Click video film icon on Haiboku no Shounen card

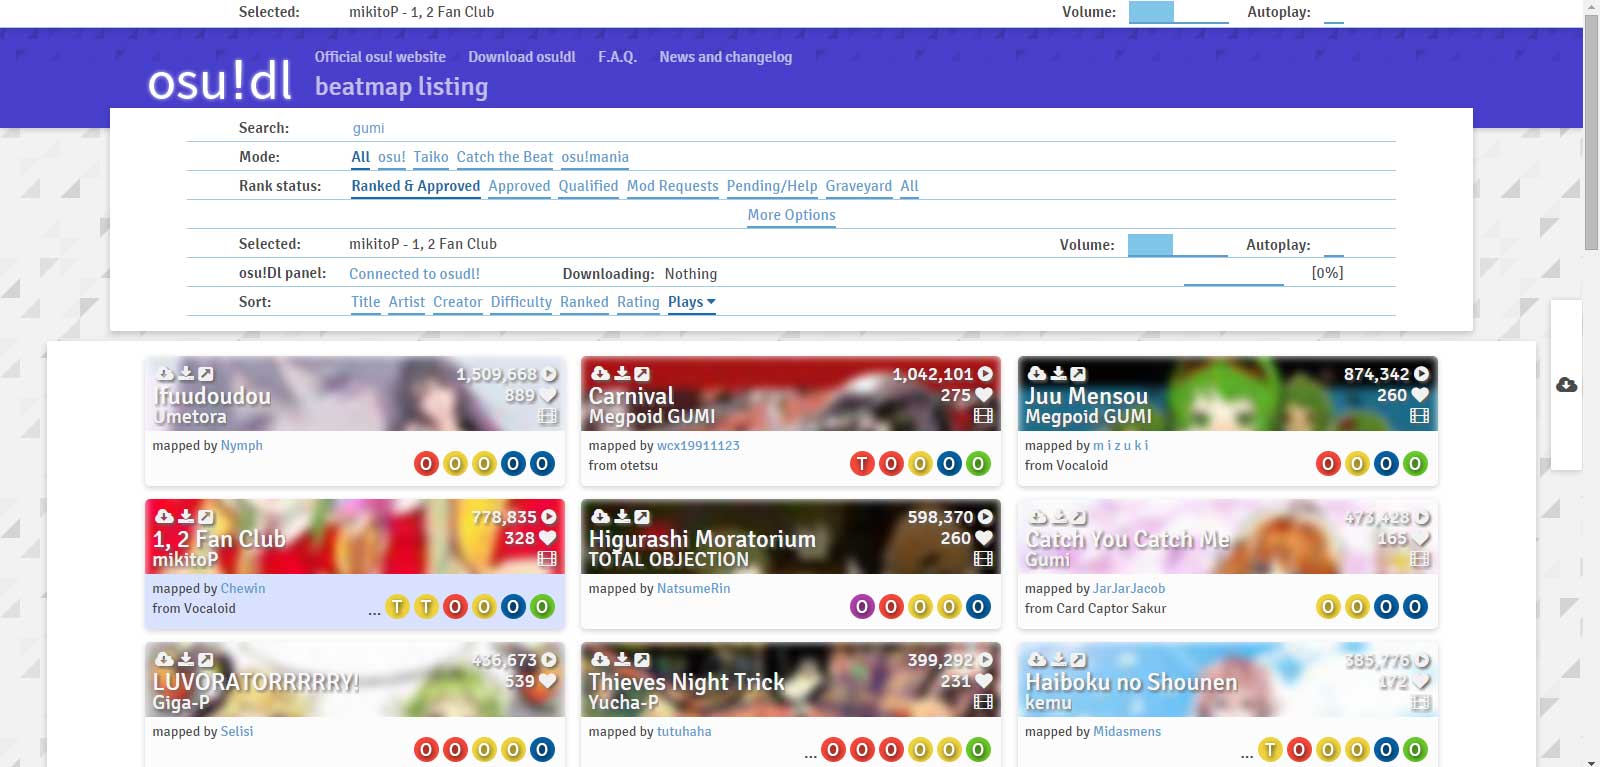1420,702
